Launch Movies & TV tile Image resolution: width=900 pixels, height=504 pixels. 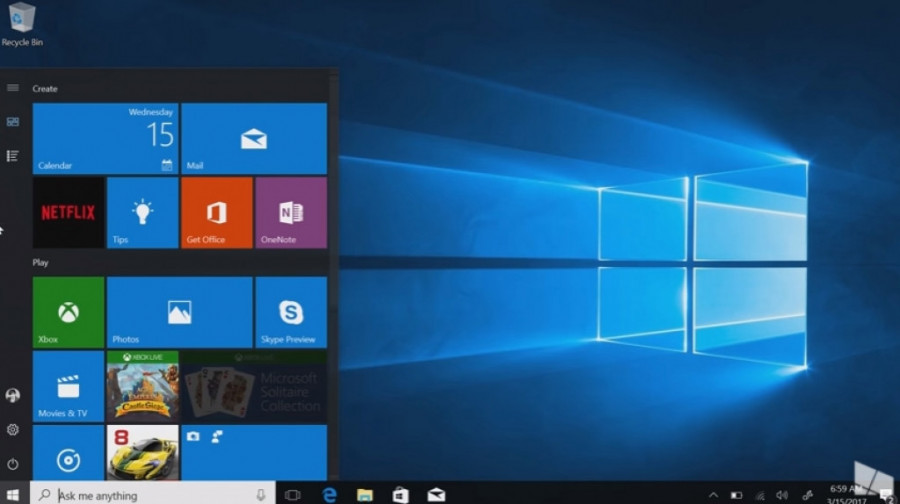(68, 386)
